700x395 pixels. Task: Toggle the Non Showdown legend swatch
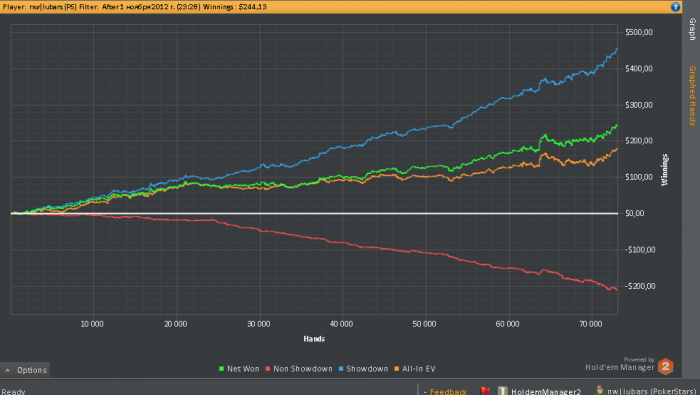coord(268,369)
